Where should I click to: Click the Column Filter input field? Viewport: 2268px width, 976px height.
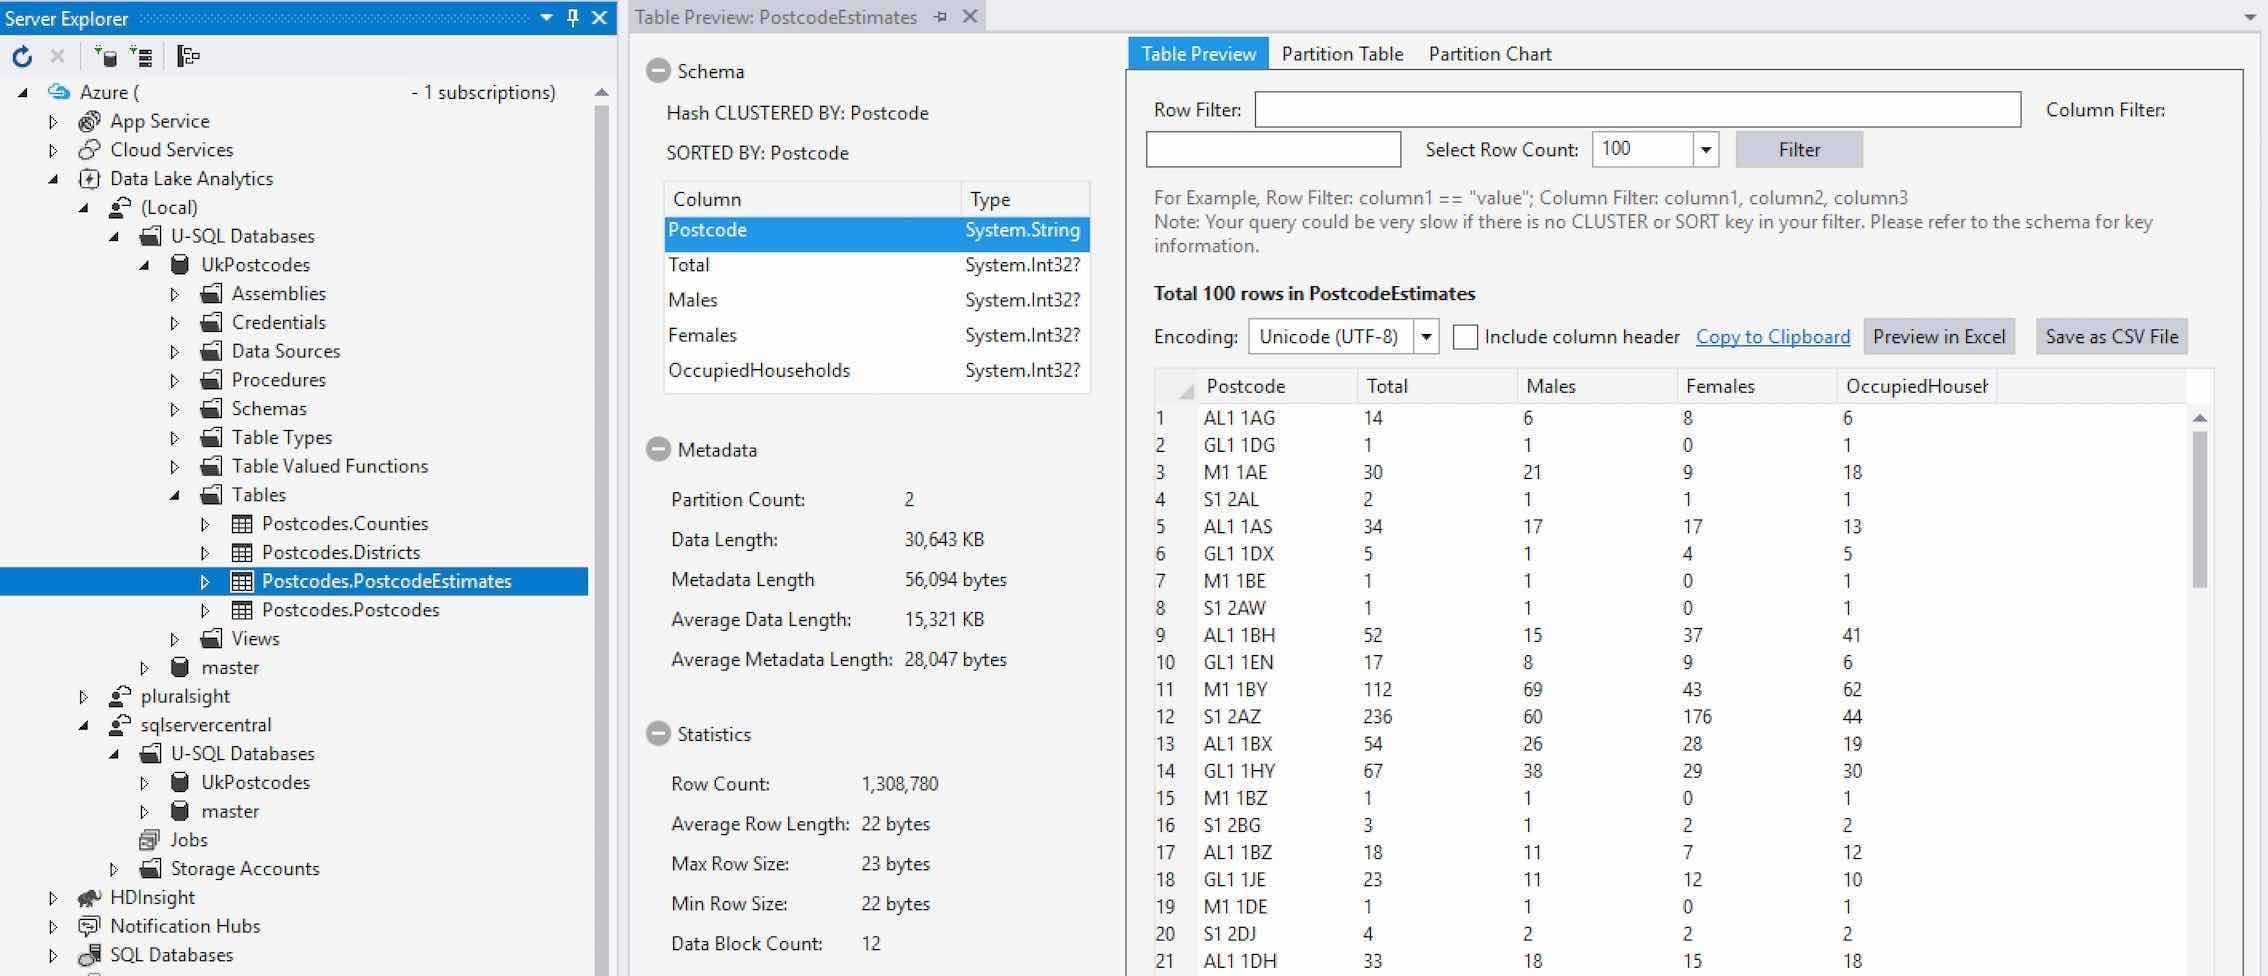(x=1273, y=150)
